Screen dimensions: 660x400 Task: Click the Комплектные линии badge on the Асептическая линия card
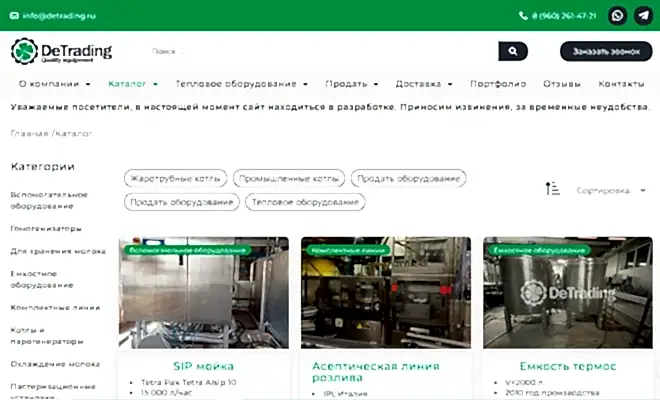click(x=348, y=250)
